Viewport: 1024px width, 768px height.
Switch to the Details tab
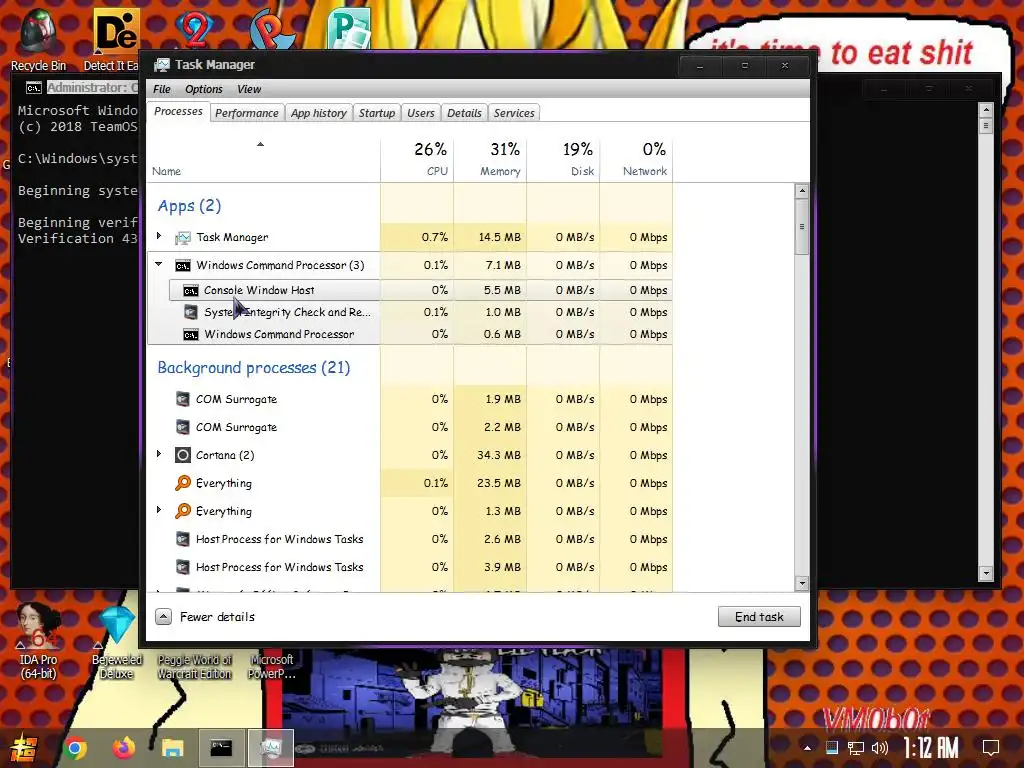(464, 113)
